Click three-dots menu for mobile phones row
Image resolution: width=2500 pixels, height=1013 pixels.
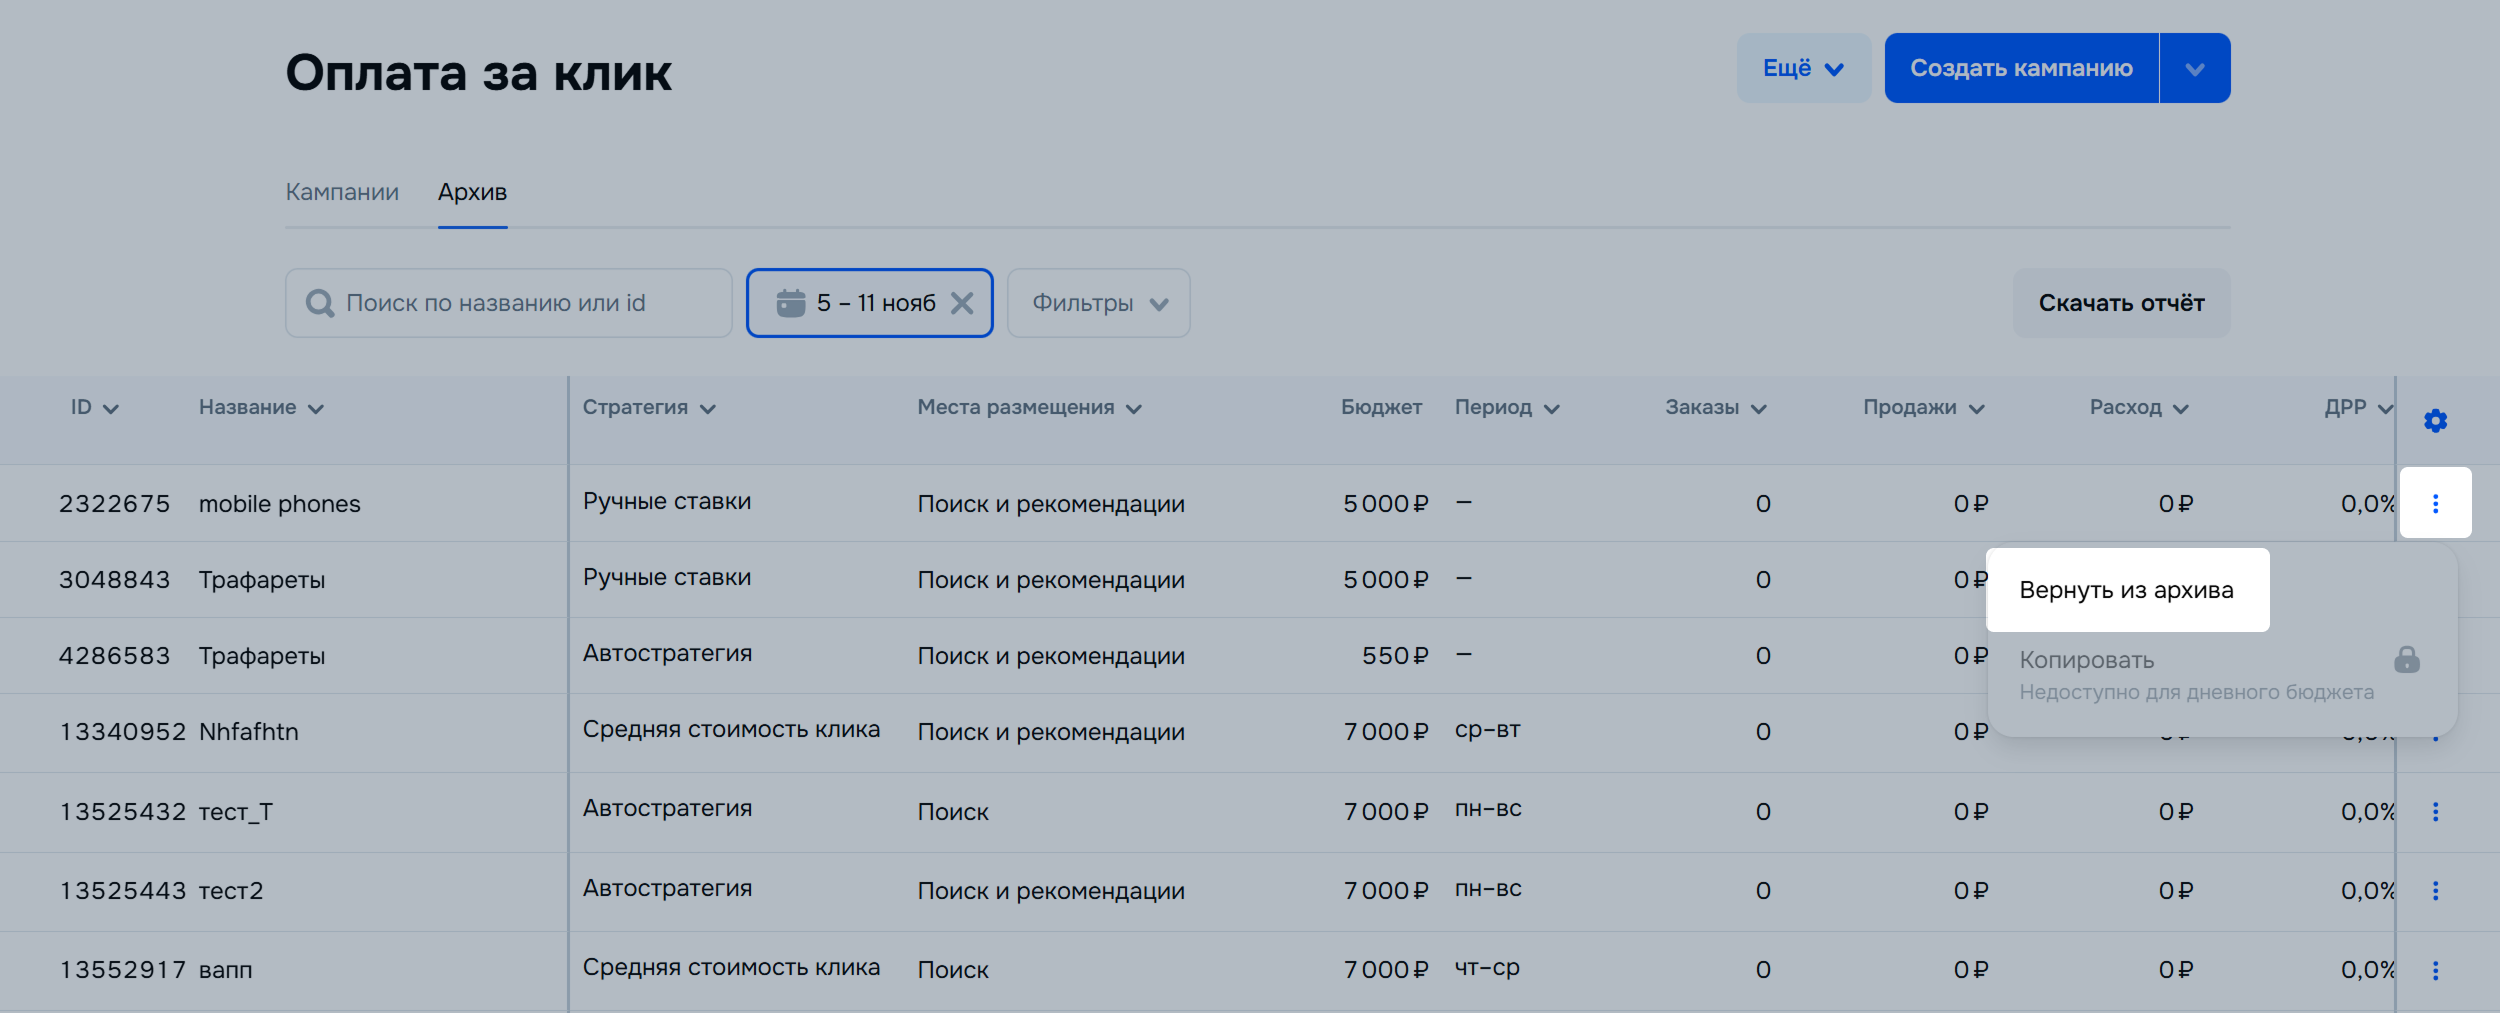2435,503
